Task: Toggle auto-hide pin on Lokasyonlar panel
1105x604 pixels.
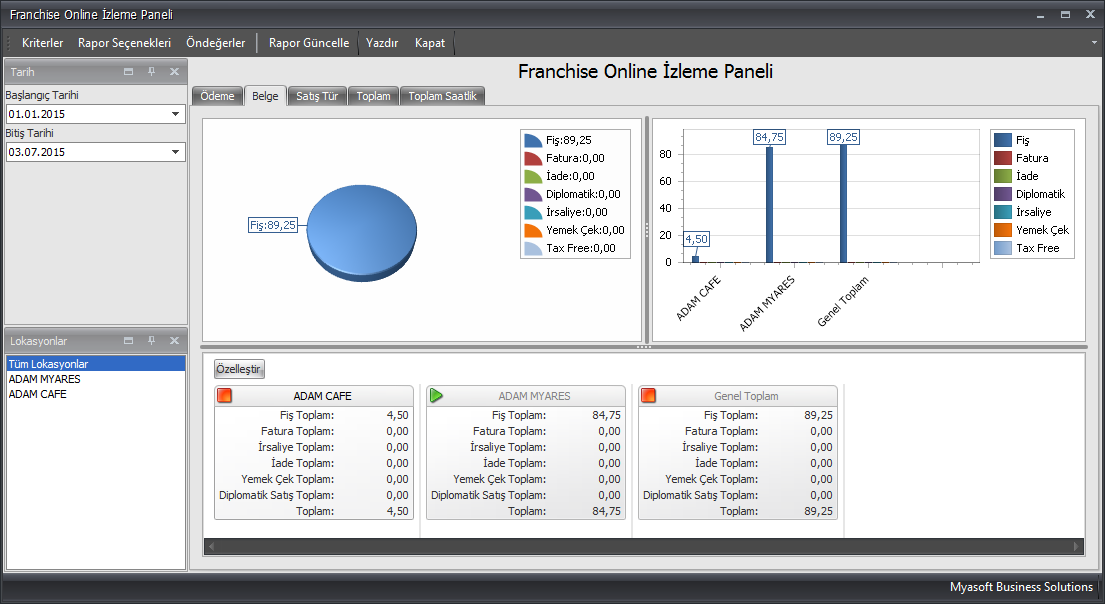Action: [151, 341]
